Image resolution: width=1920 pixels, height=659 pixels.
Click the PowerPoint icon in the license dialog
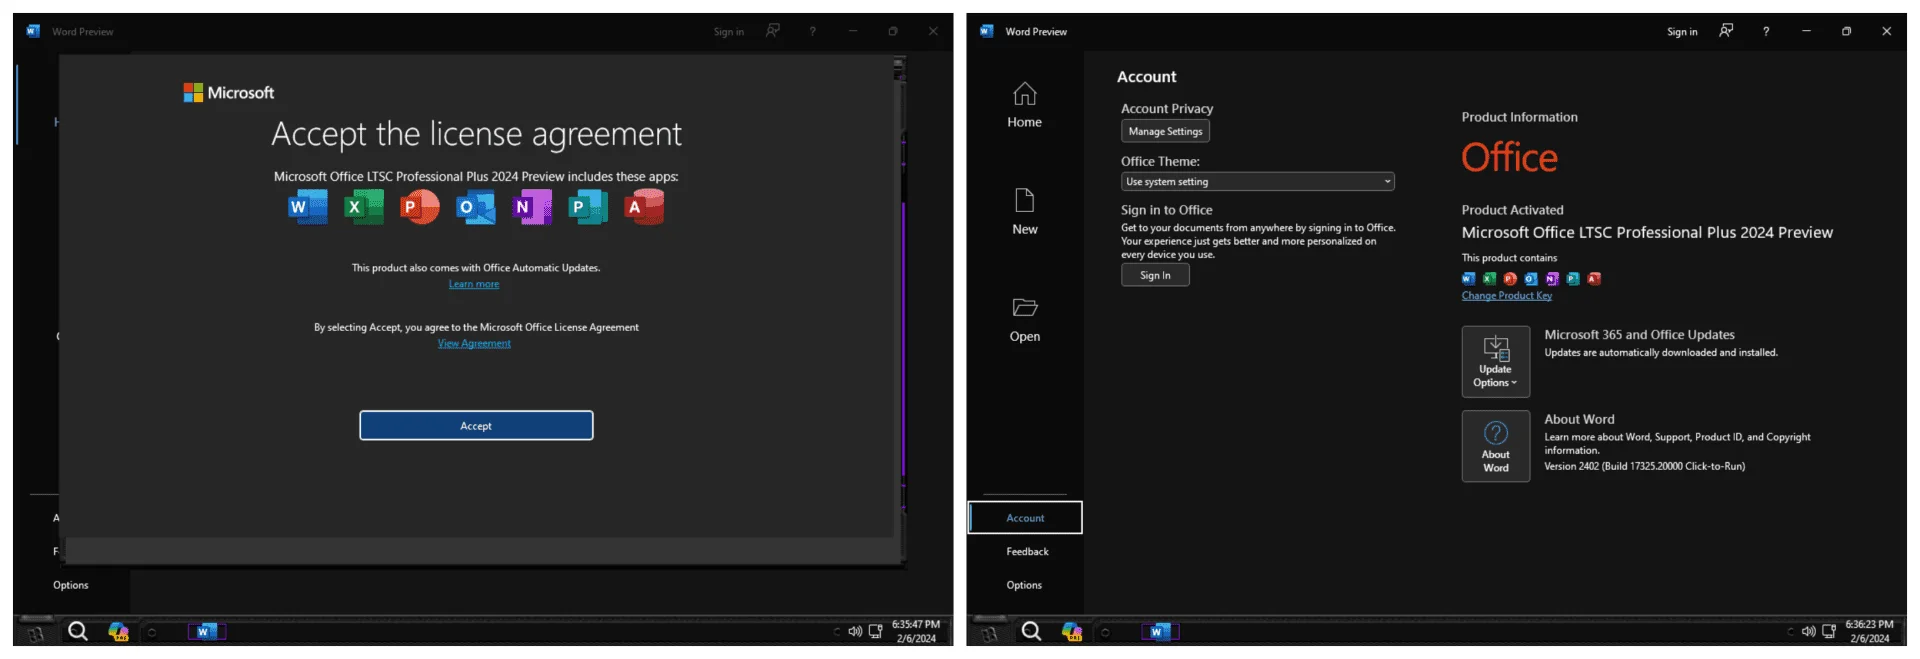click(420, 207)
